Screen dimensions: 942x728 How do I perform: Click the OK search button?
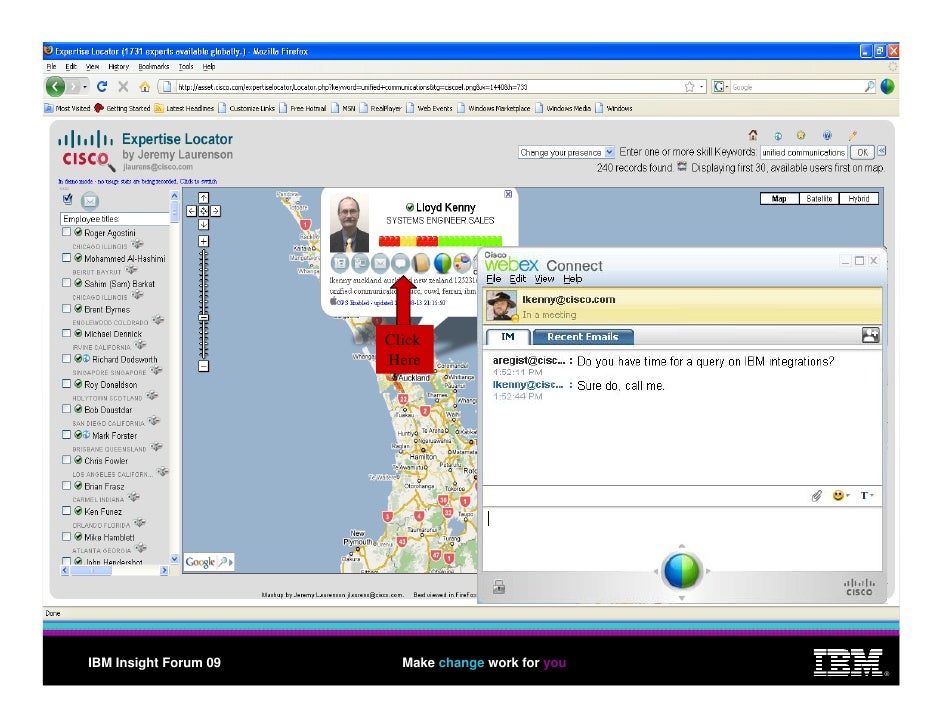click(862, 153)
